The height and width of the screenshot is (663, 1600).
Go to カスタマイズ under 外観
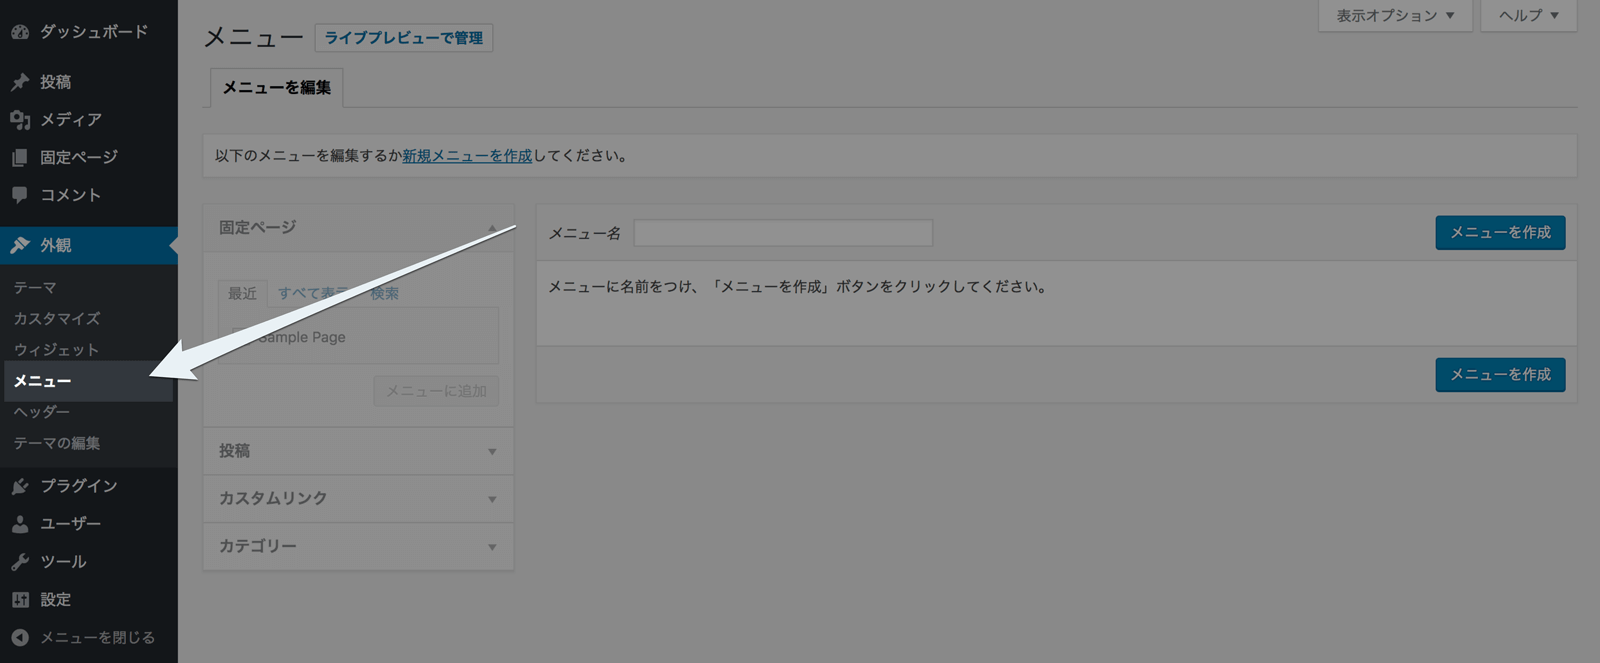point(57,319)
